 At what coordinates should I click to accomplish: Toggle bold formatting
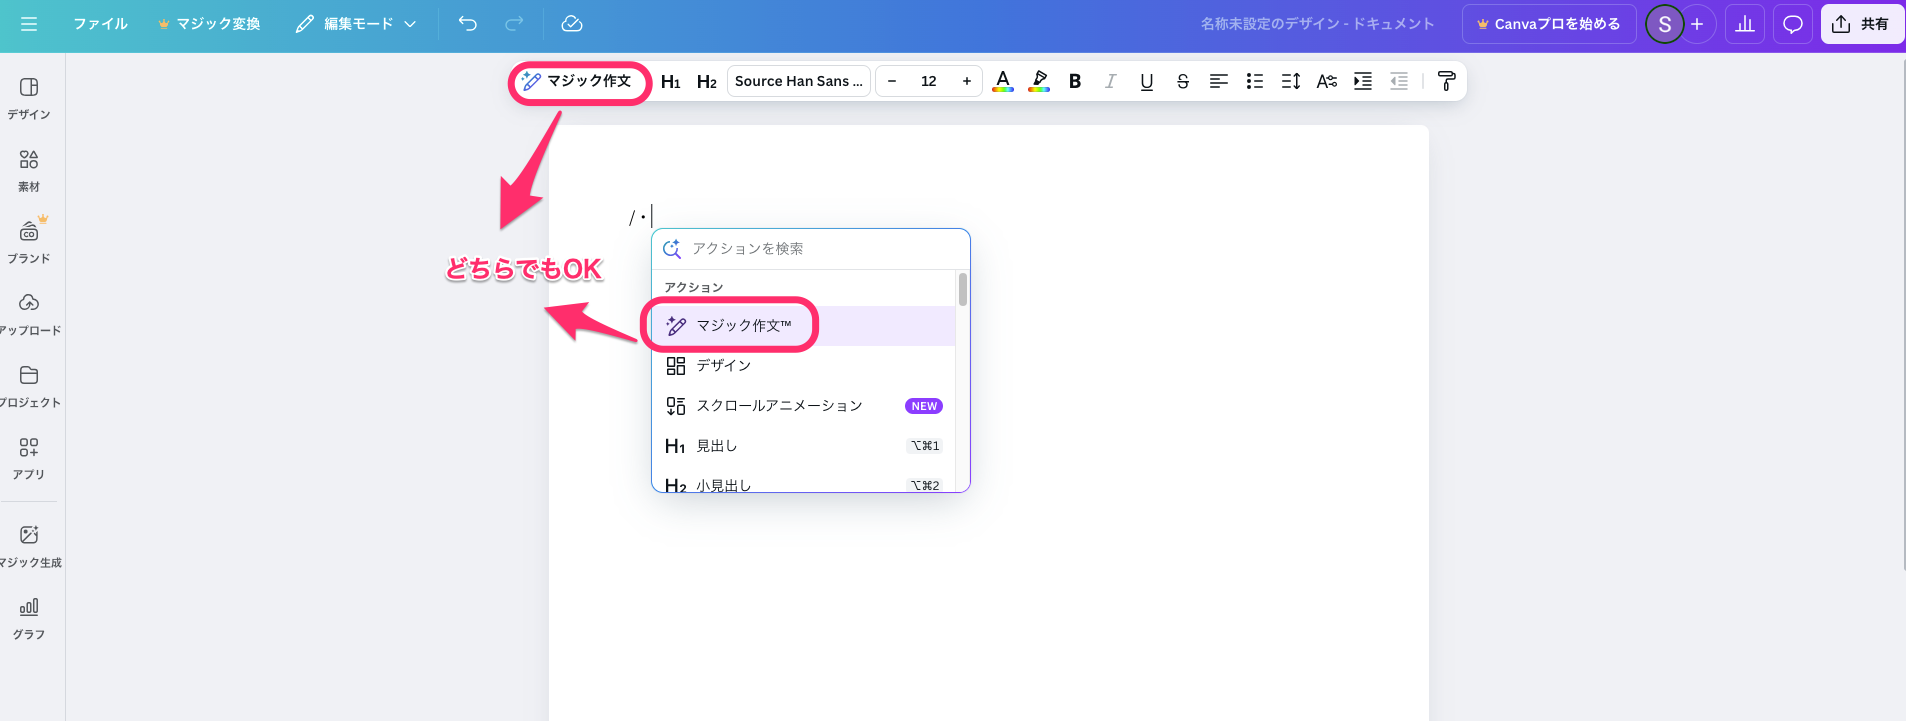(x=1075, y=81)
